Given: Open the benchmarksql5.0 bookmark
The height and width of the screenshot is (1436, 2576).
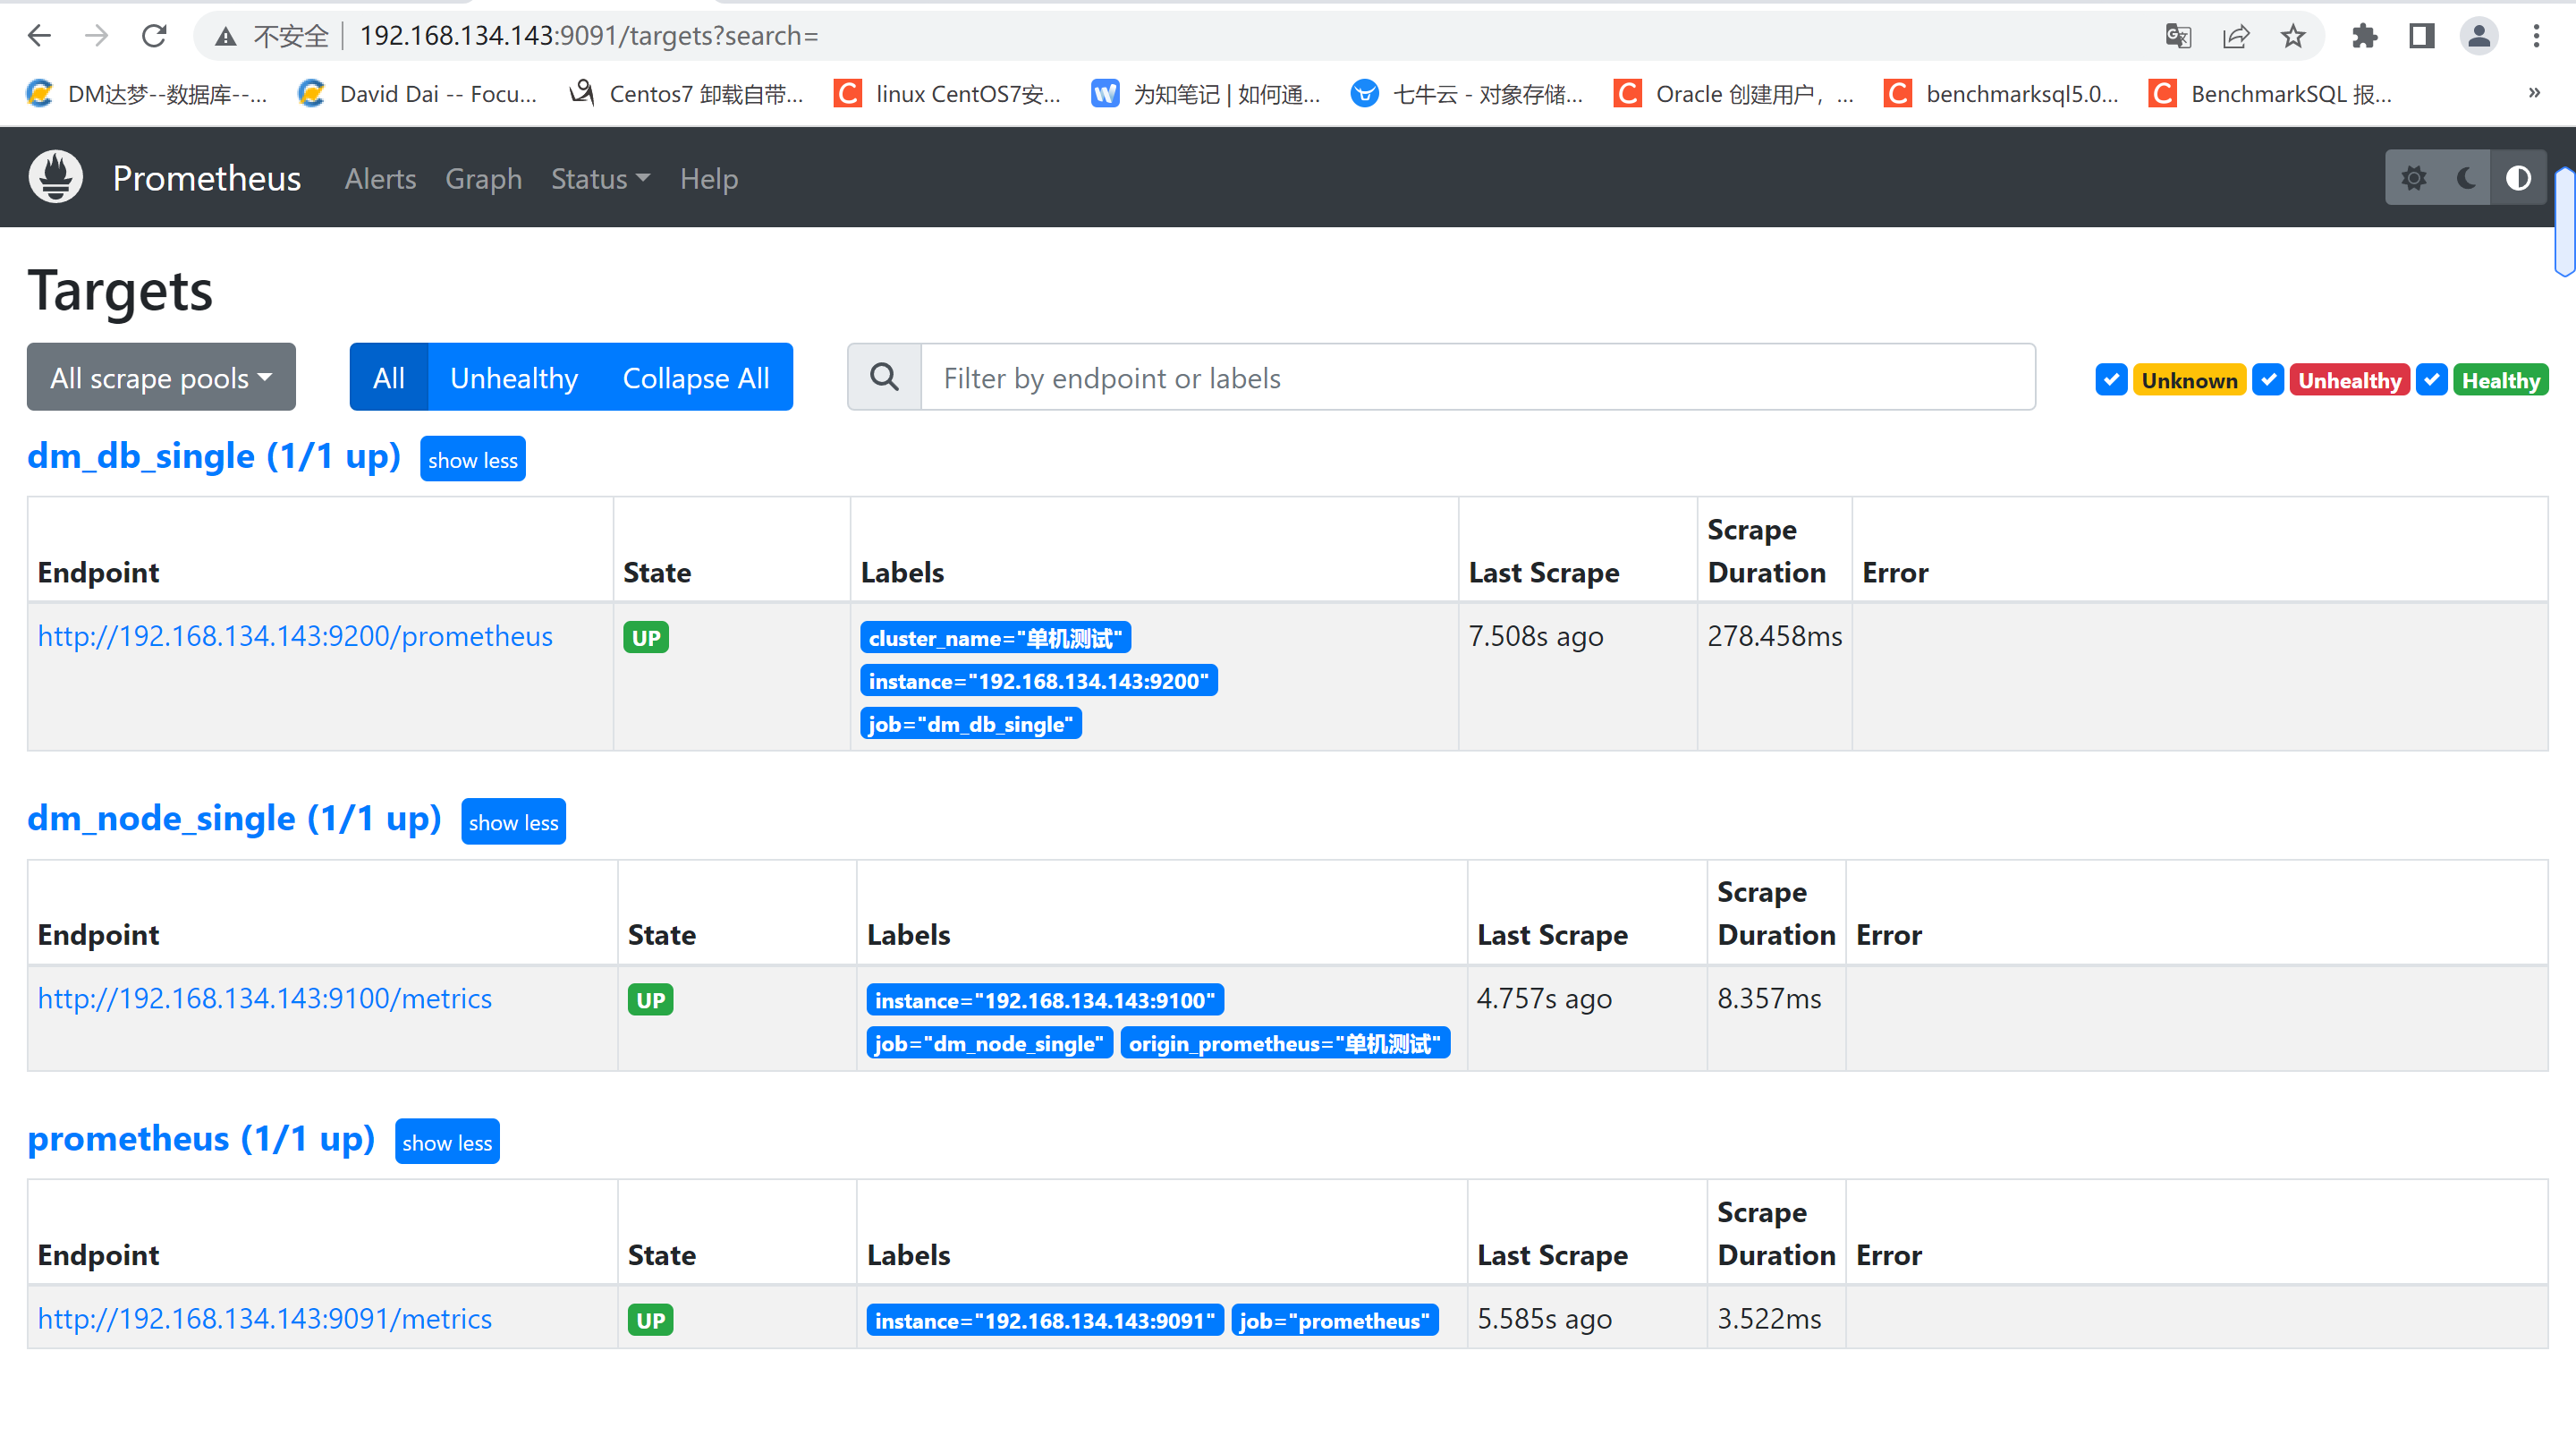Looking at the screenshot, I should [2002, 94].
